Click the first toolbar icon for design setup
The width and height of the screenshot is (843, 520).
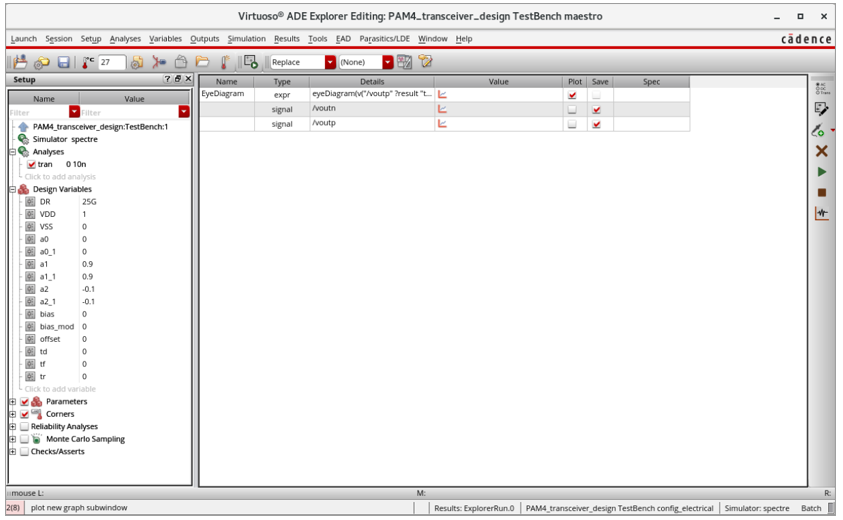tap(20, 62)
